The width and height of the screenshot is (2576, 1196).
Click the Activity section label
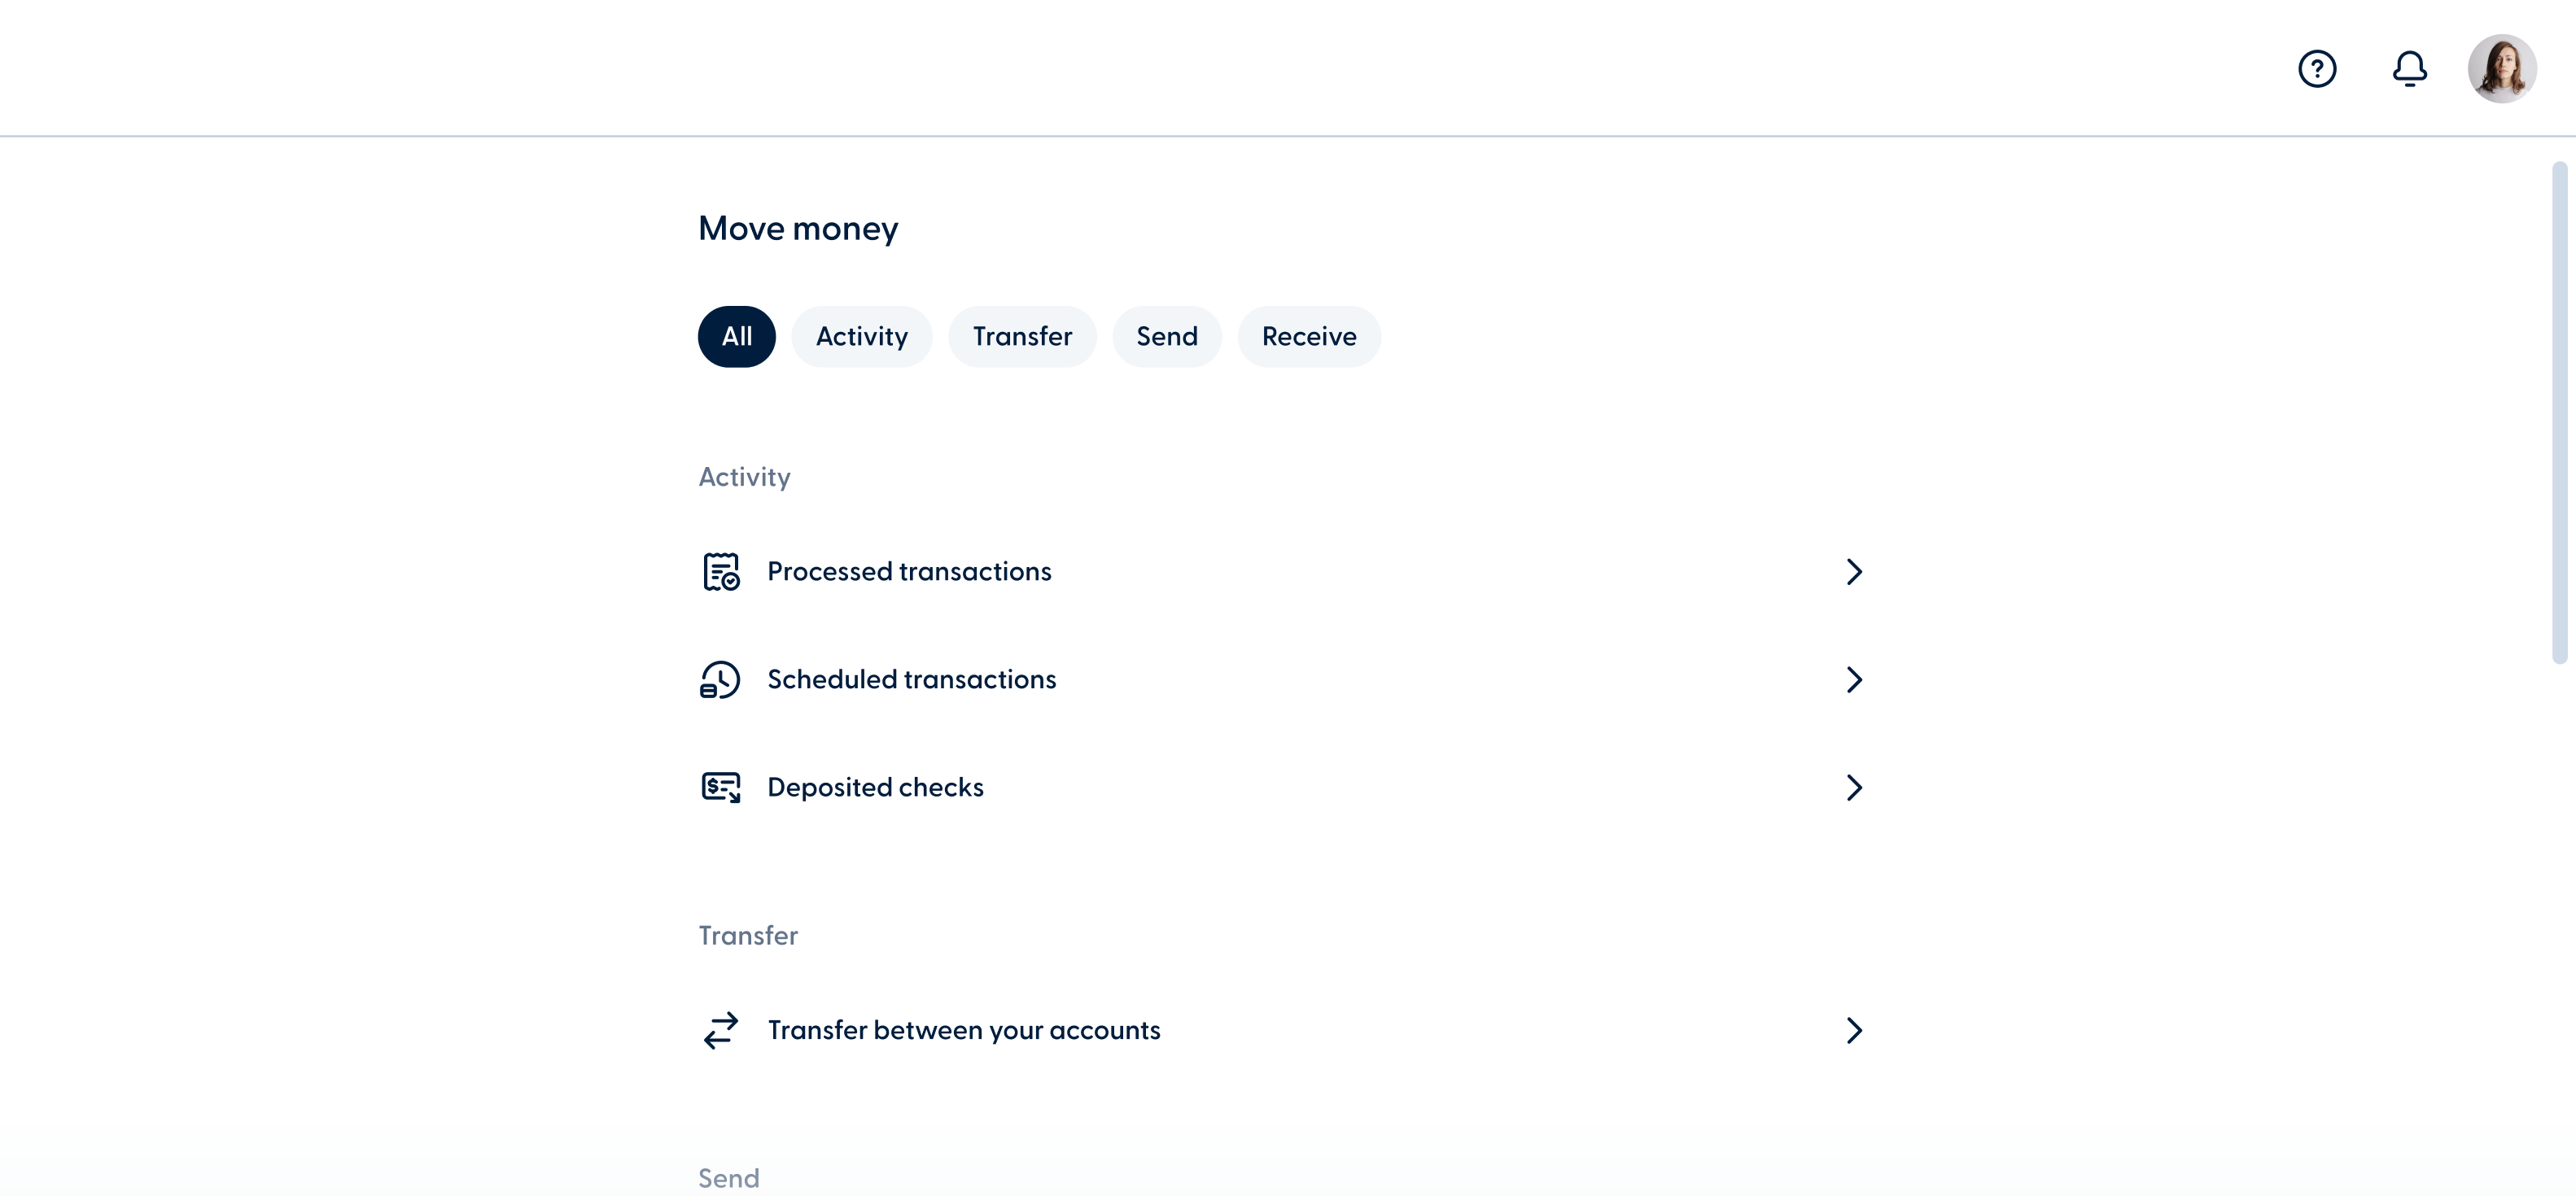744,477
